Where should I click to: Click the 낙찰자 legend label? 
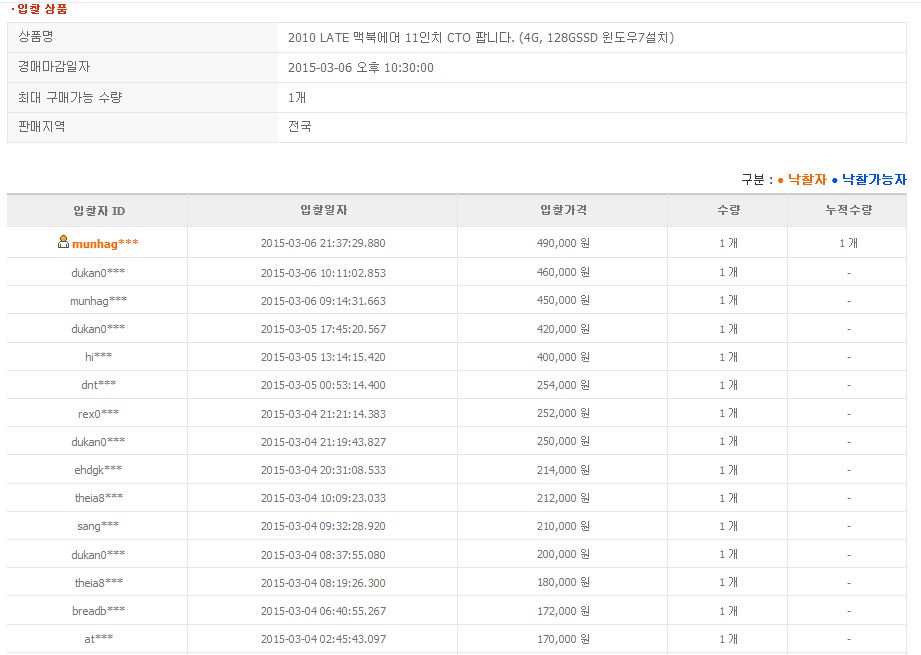pyautogui.click(x=807, y=180)
